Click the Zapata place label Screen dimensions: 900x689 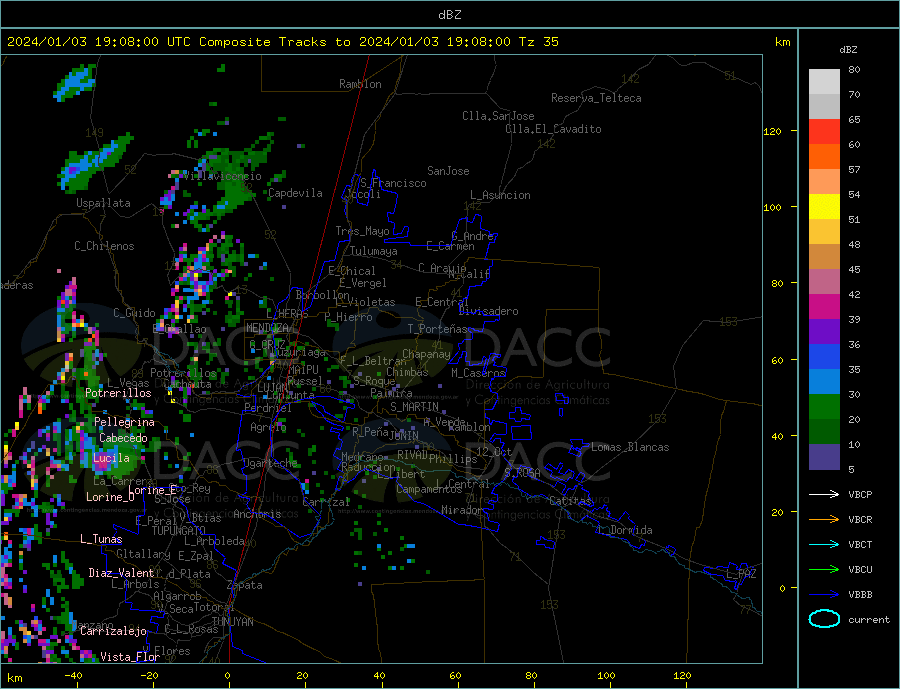245,585
